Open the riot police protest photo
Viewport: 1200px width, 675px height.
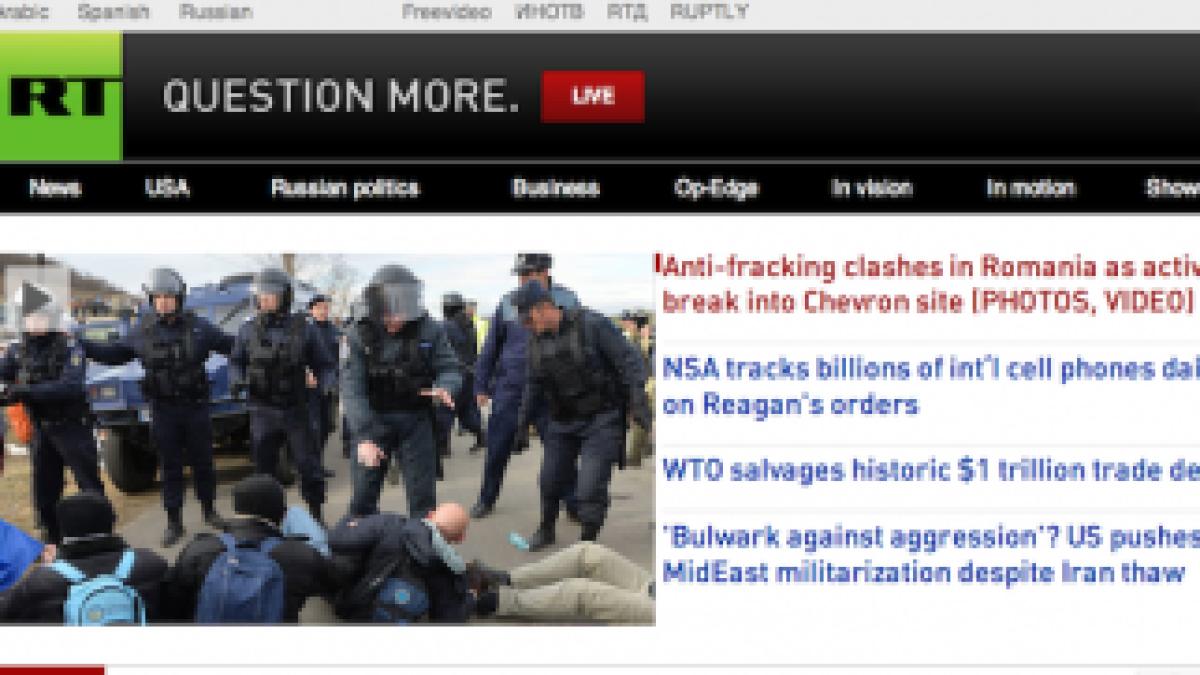(x=327, y=439)
